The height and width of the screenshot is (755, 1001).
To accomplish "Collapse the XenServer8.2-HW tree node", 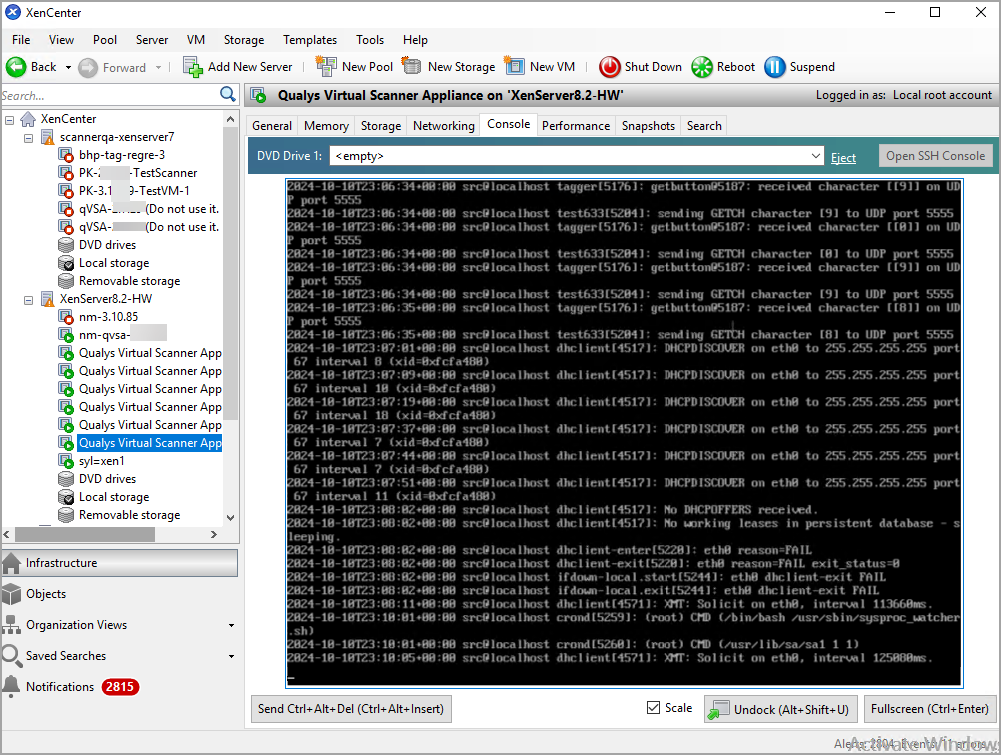I will [28, 299].
